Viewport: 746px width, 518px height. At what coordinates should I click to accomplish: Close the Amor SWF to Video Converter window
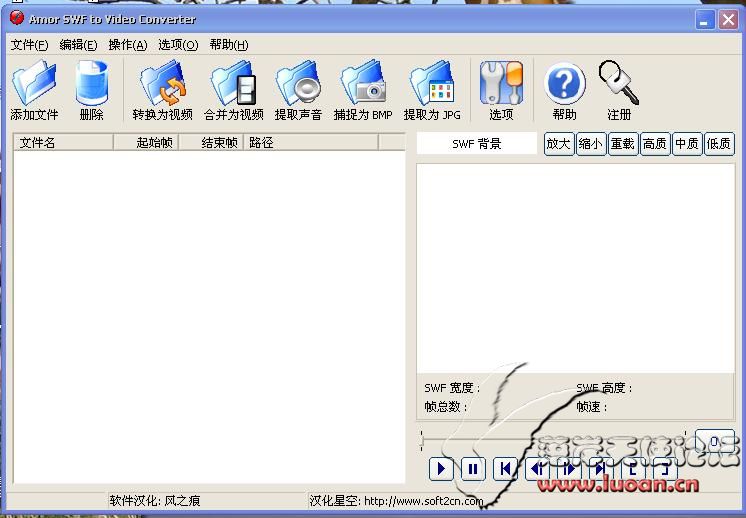coord(728,20)
